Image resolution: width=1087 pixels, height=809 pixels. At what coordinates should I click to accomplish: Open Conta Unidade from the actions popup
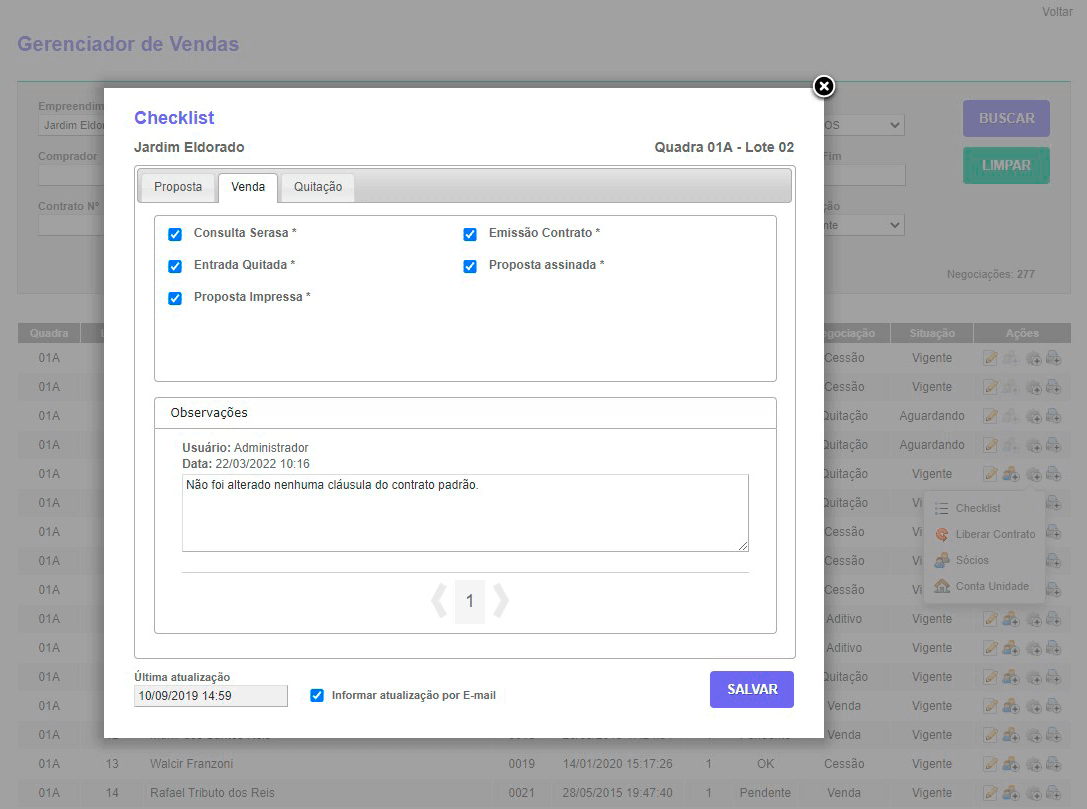pos(991,586)
